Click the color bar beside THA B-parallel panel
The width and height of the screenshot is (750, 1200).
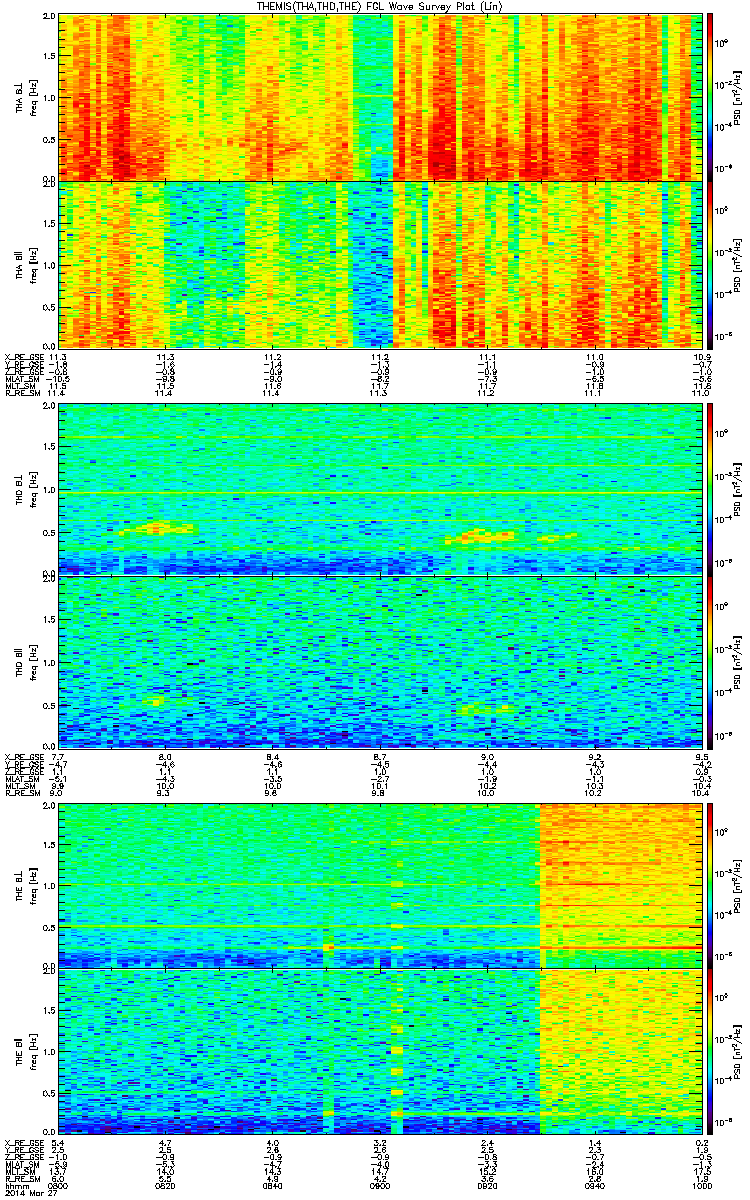click(710, 263)
